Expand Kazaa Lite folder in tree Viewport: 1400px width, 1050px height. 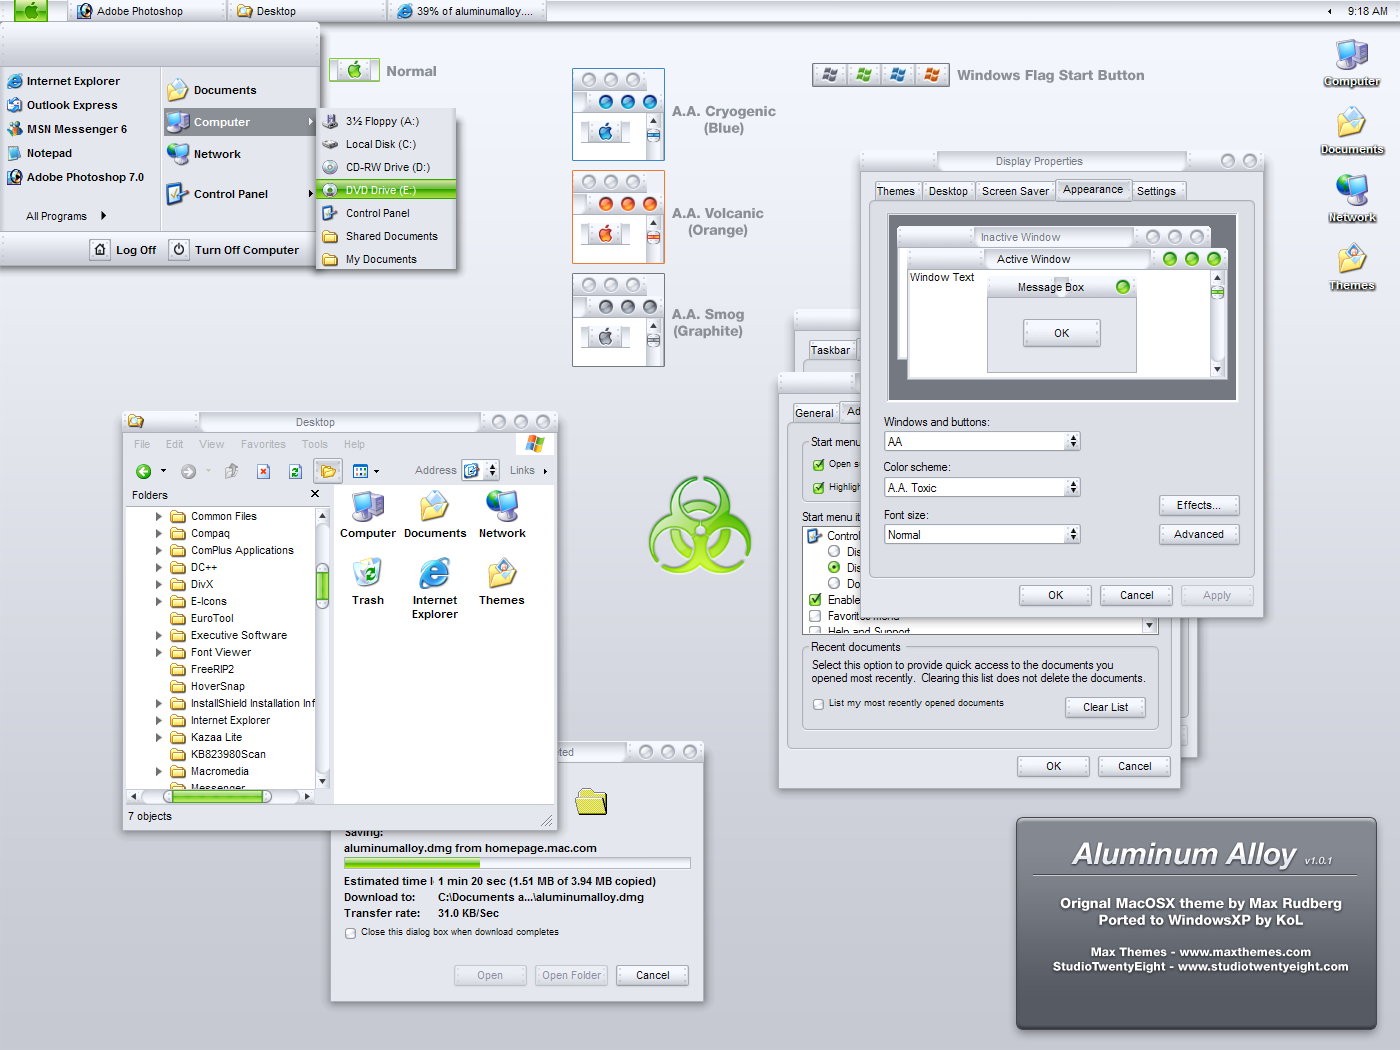pos(158,738)
